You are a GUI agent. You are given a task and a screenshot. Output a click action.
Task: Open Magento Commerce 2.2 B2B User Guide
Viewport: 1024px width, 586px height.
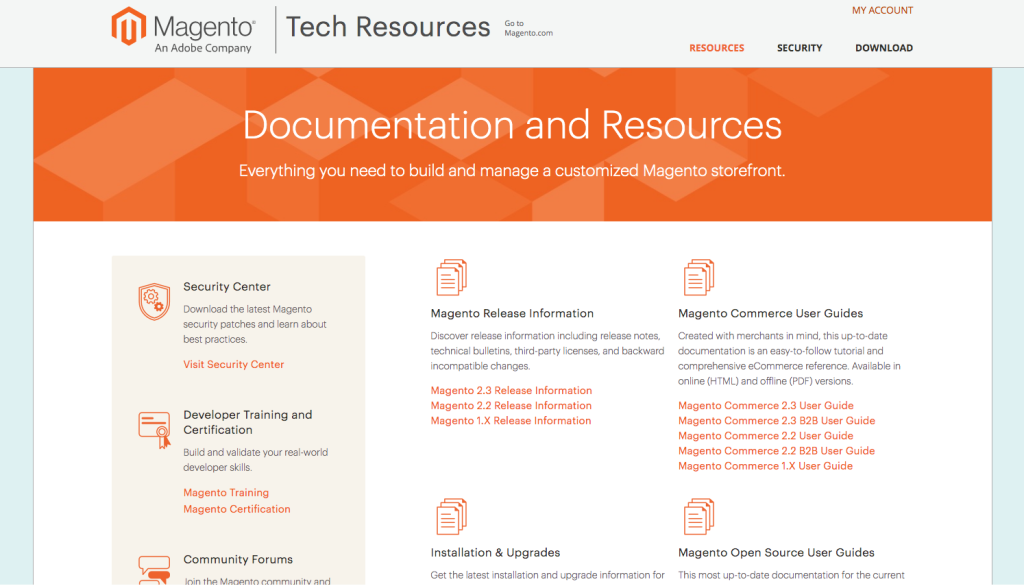pos(776,451)
